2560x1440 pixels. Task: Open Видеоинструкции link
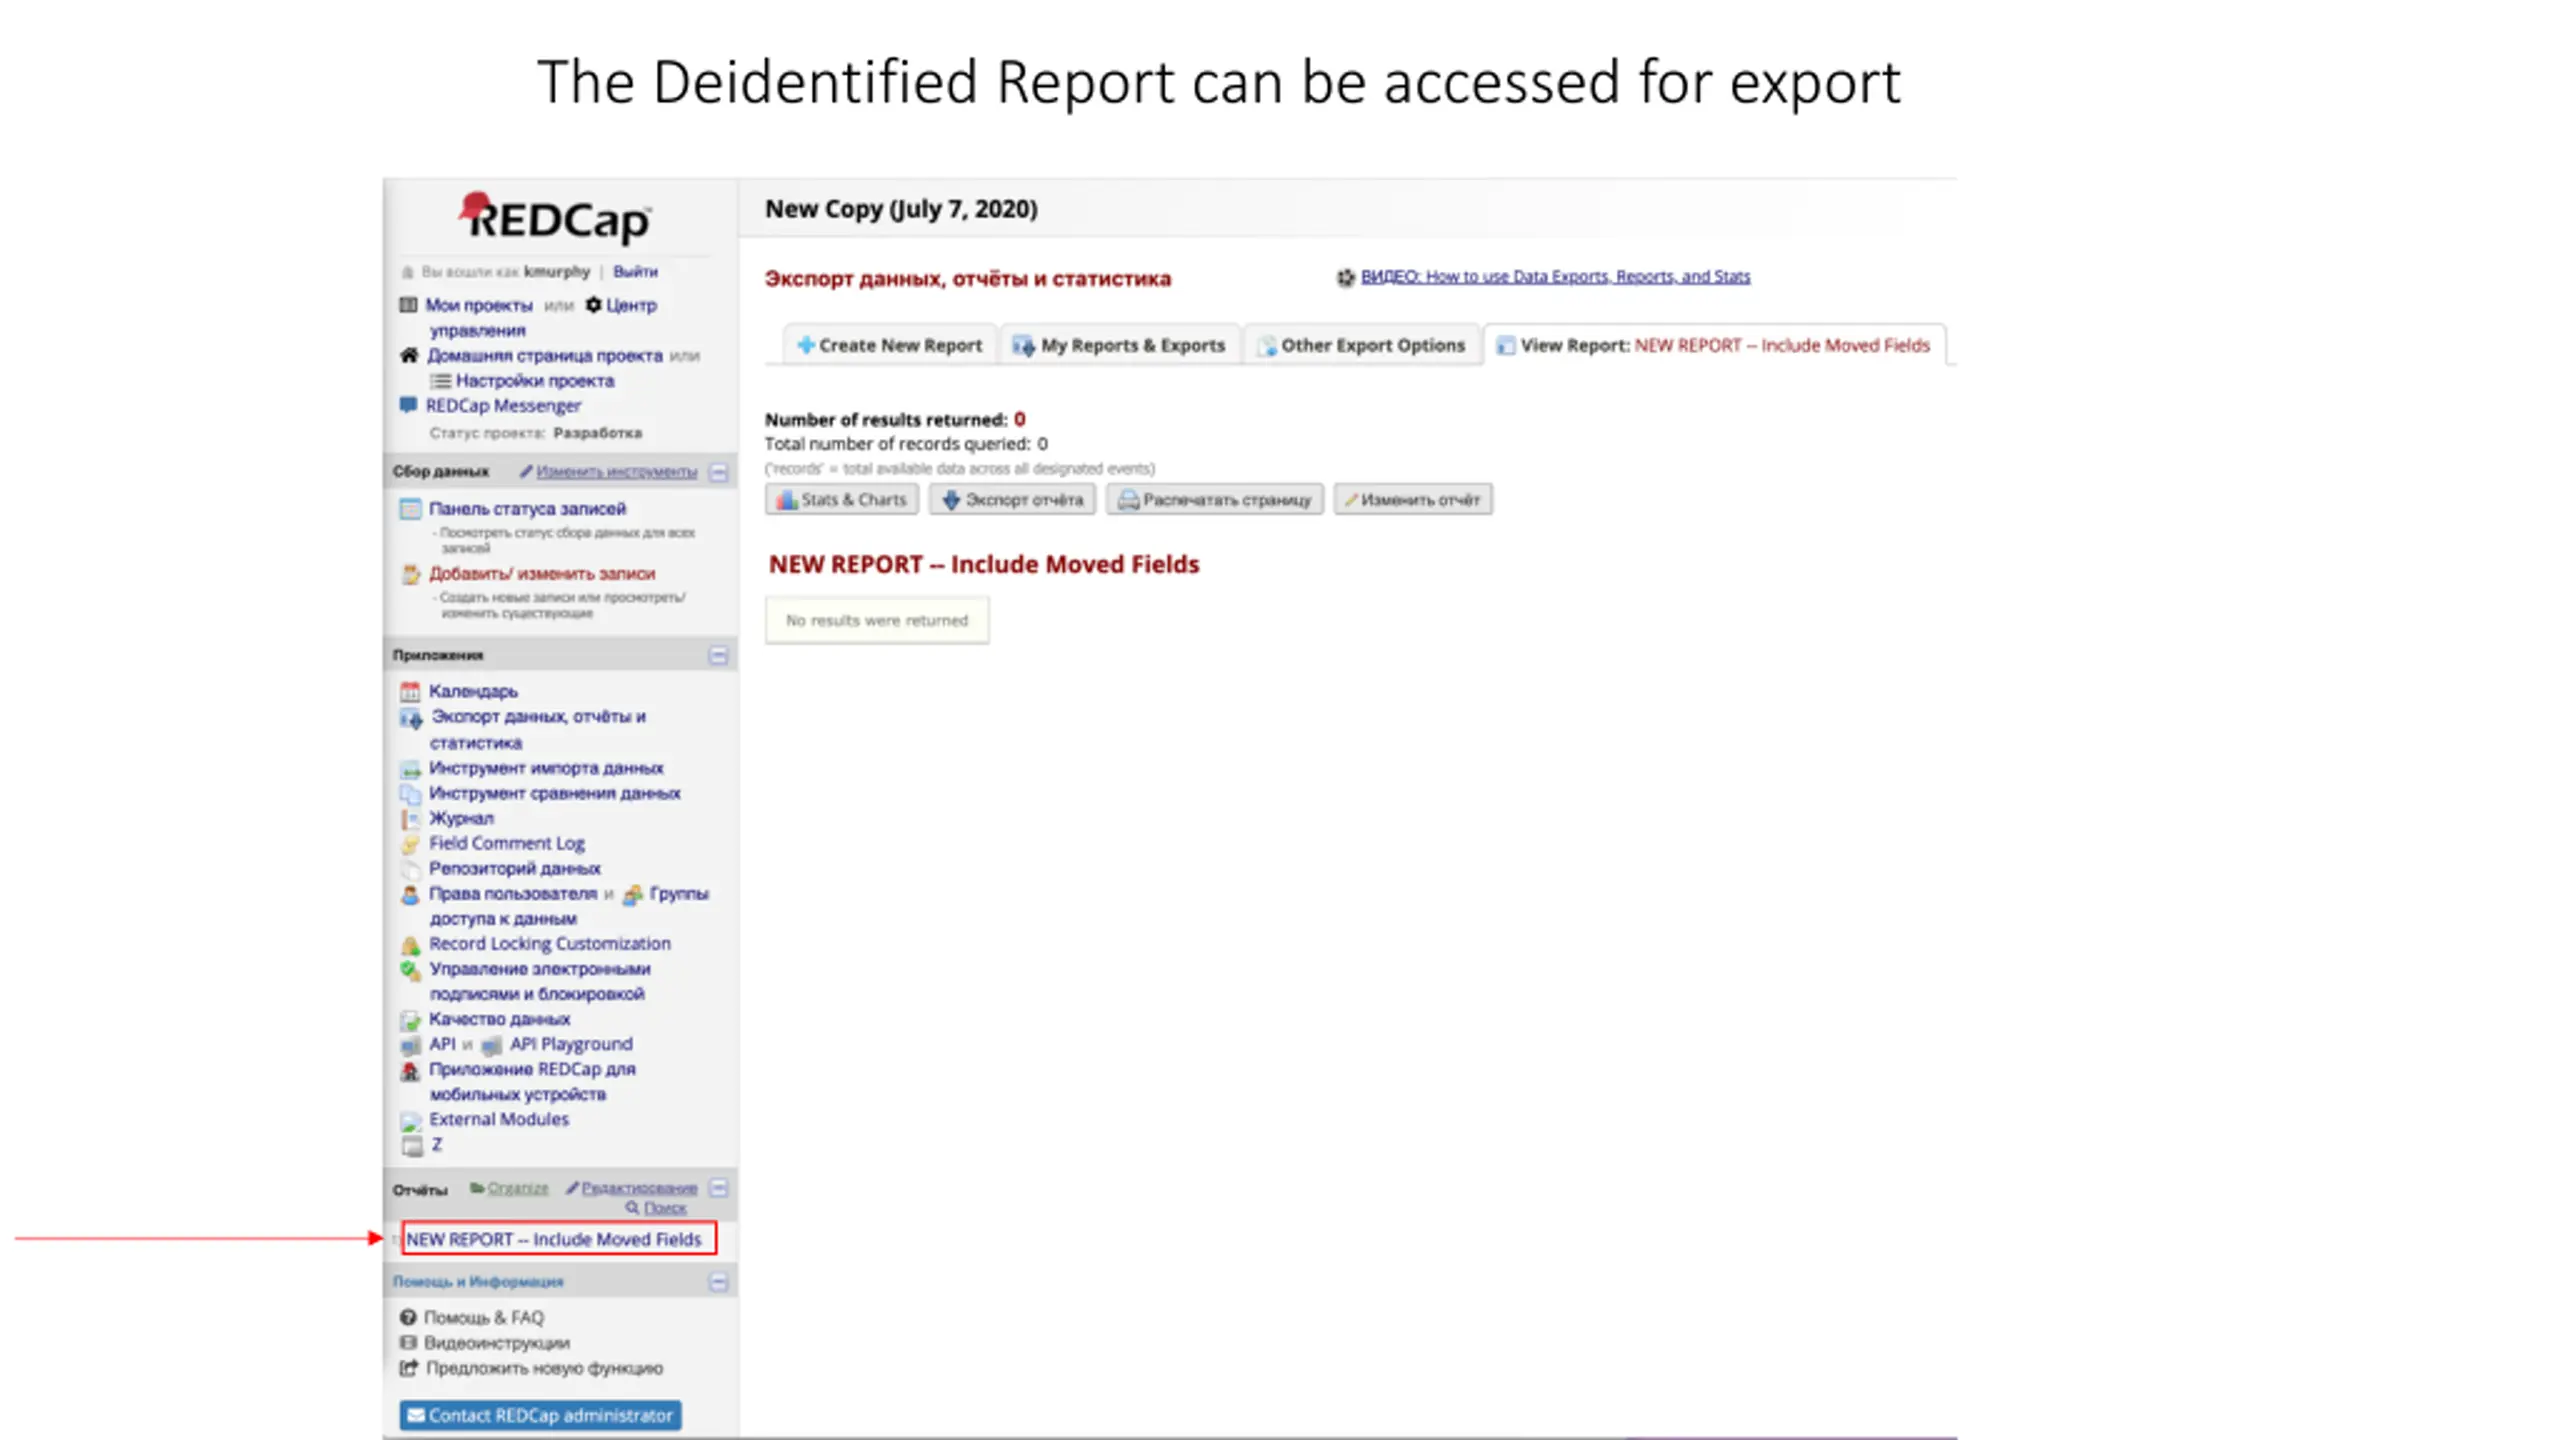coord(496,1343)
